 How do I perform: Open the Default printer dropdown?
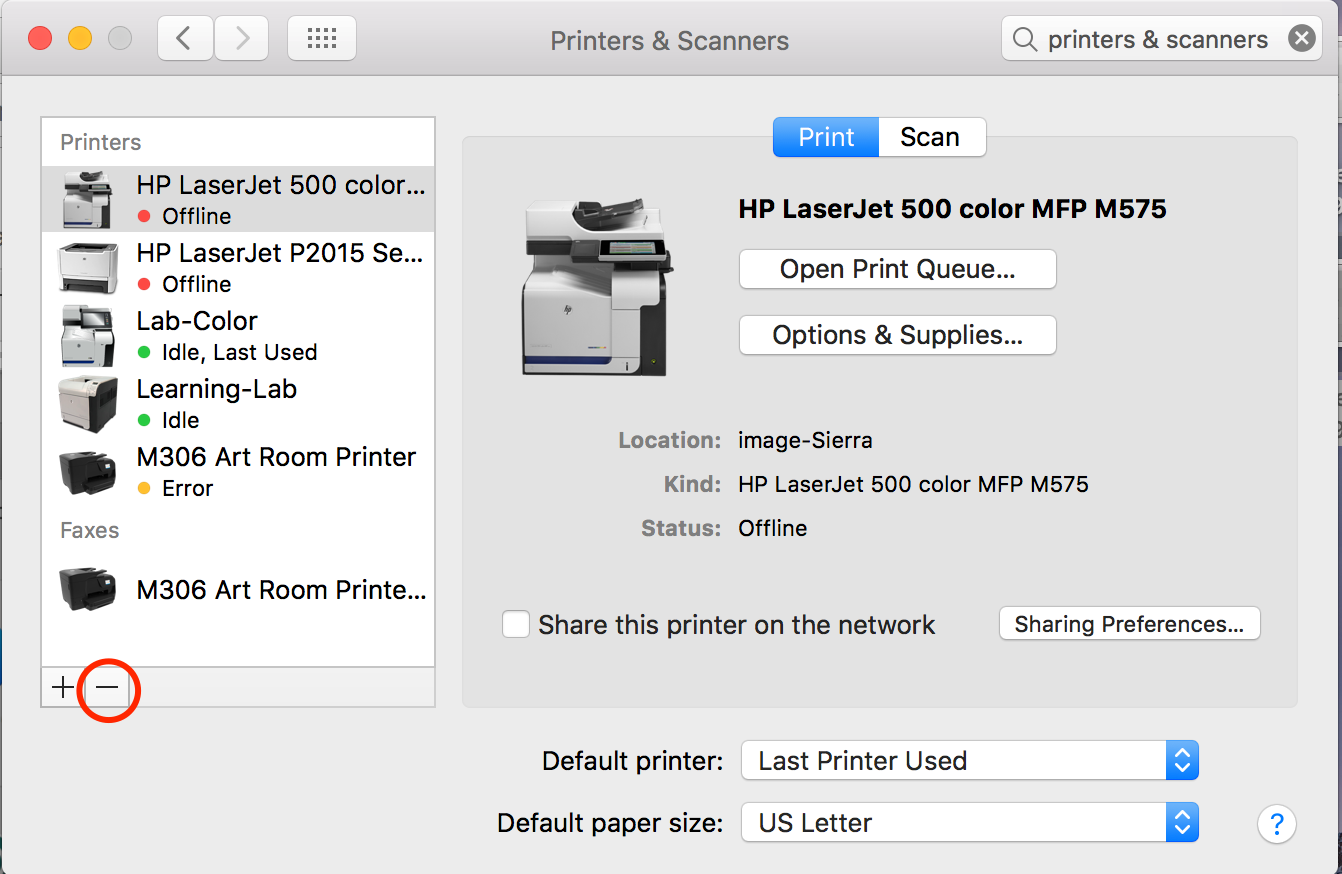(968, 761)
